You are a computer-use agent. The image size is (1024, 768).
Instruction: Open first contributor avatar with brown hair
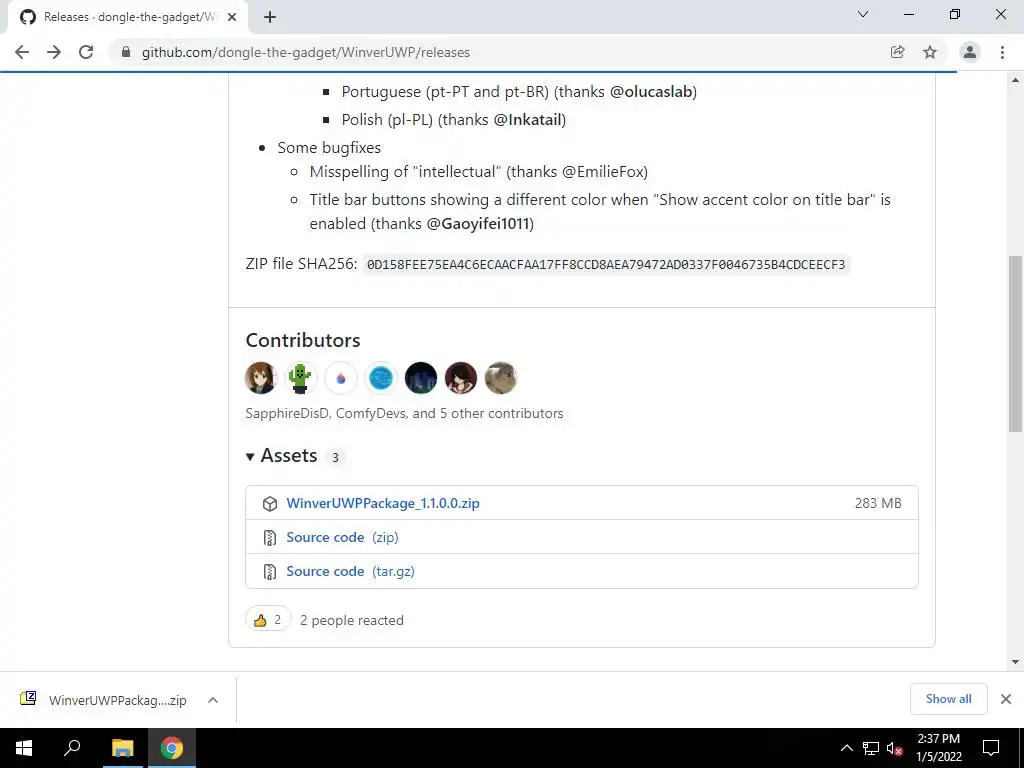click(261, 378)
